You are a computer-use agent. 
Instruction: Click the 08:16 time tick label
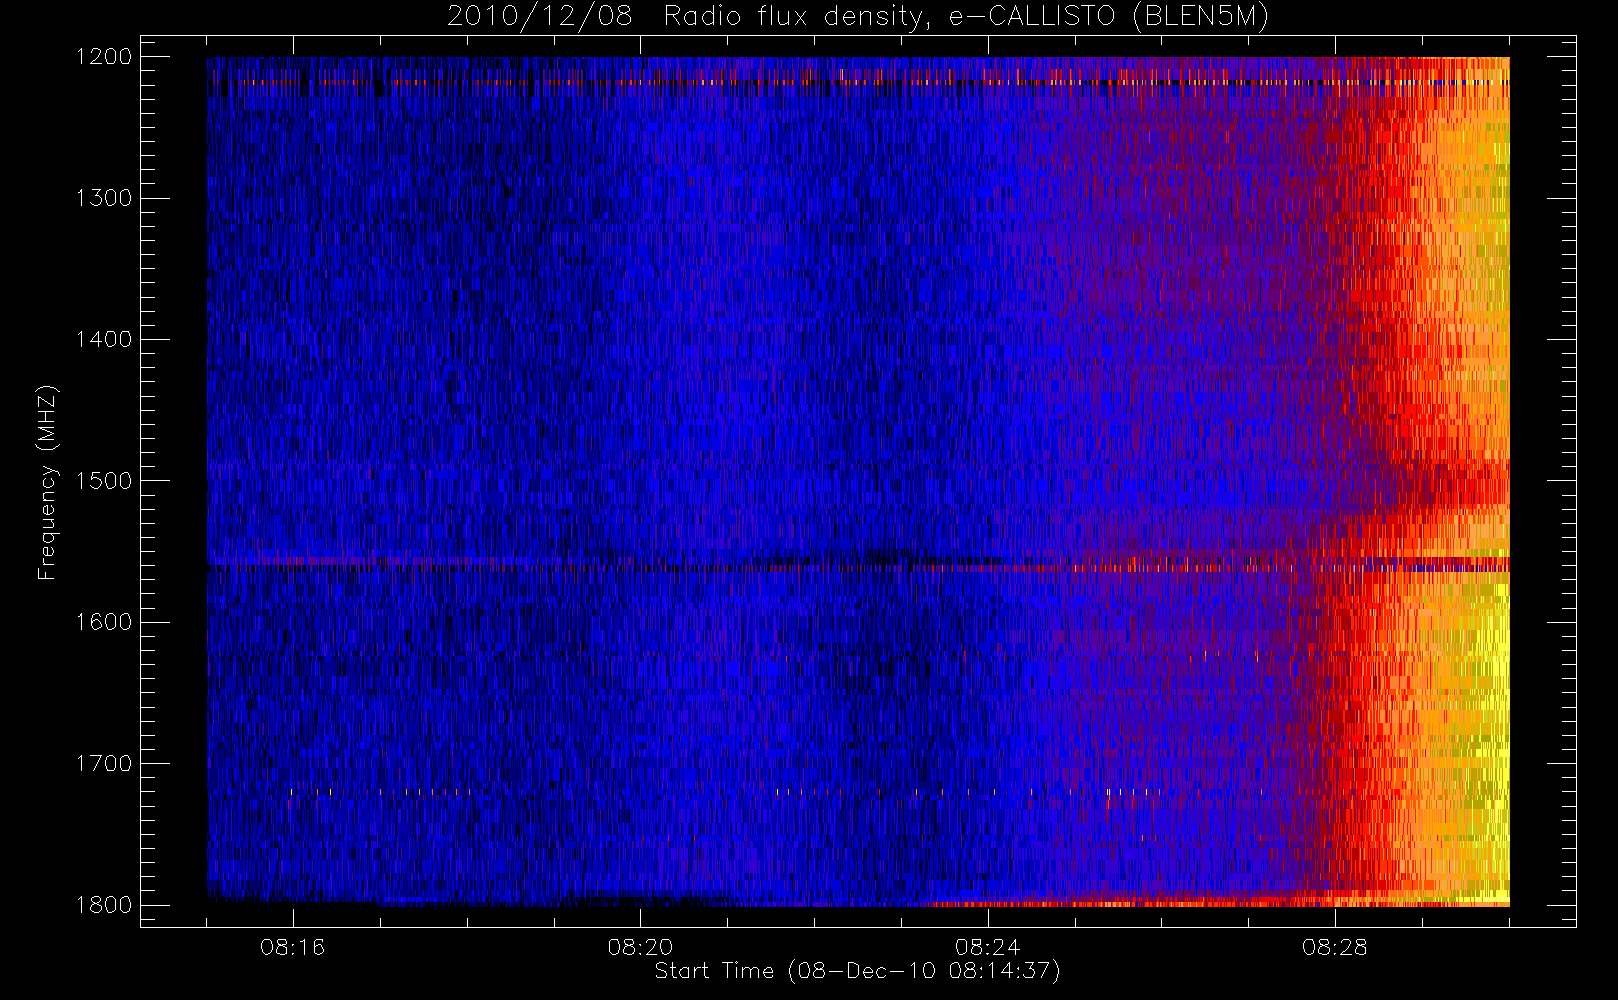click(293, 947)
